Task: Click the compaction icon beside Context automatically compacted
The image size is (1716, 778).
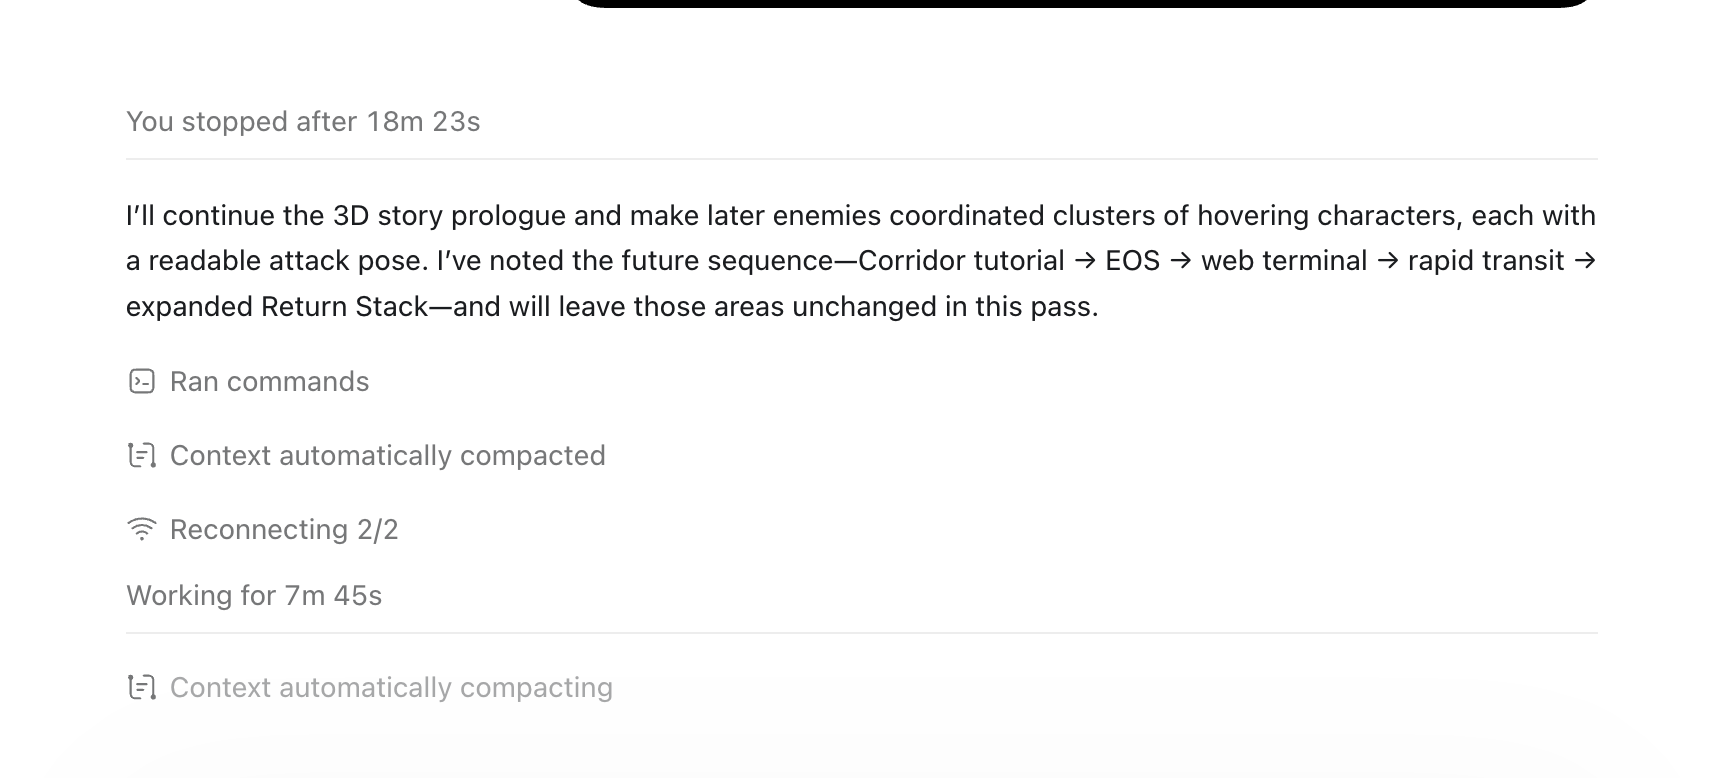Action: 142,456
